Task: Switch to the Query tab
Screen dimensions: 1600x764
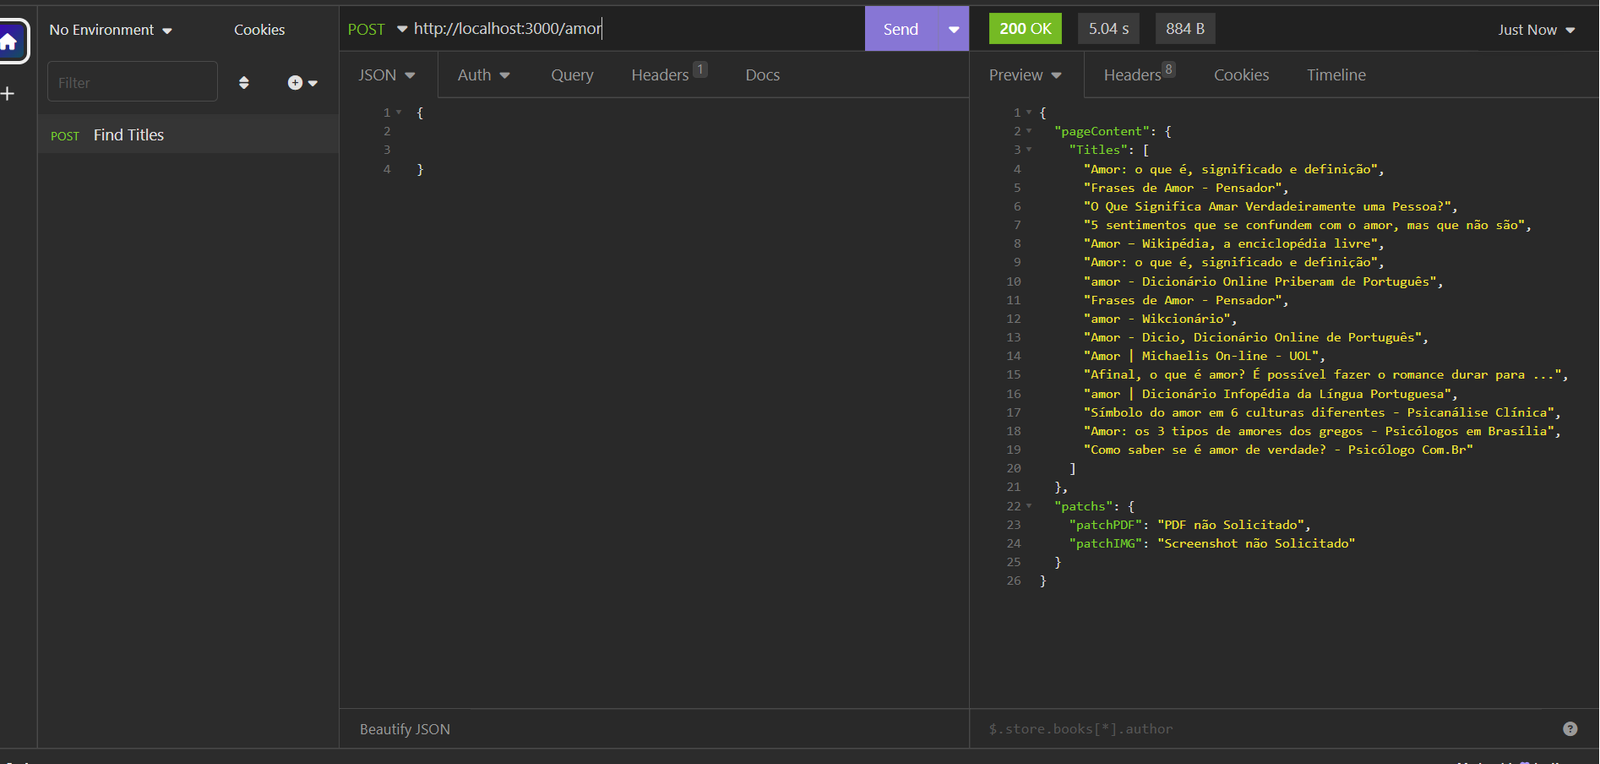Action: click(x=572, y=75)
